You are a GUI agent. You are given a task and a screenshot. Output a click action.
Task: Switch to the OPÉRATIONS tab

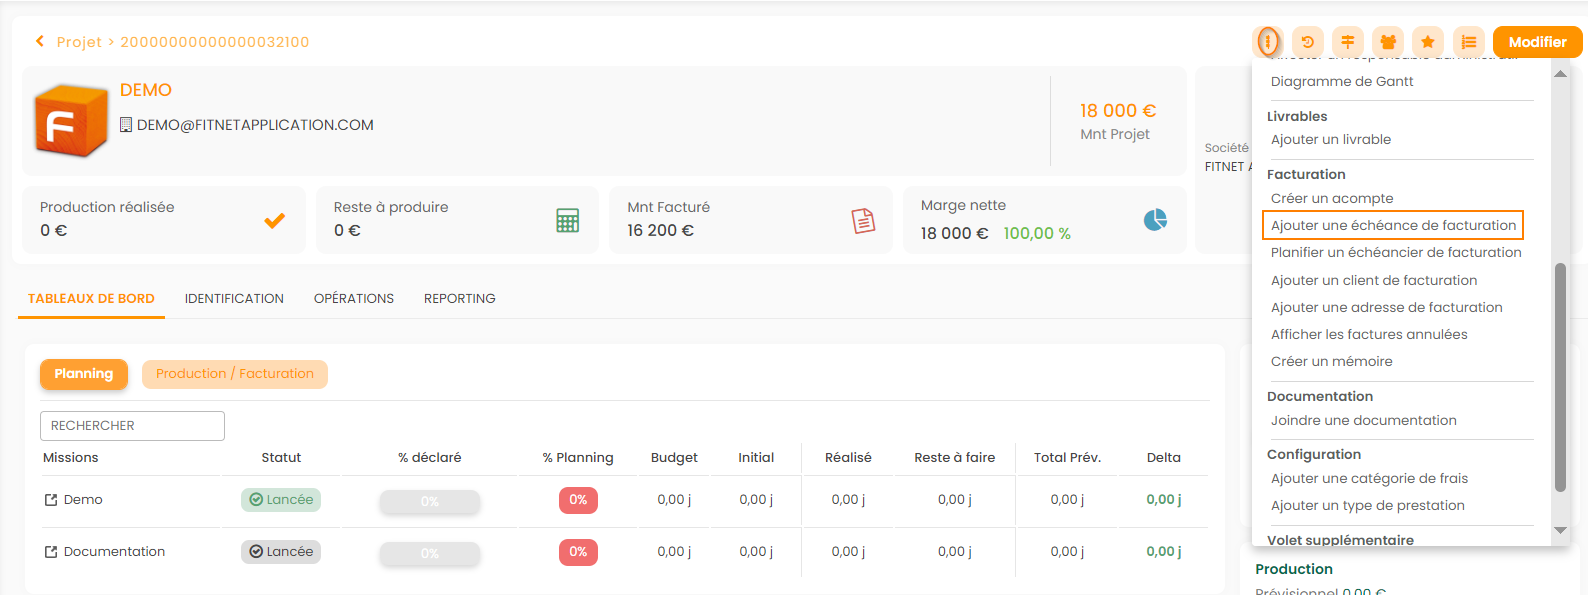pyautogui.click(x=354, y=298)
